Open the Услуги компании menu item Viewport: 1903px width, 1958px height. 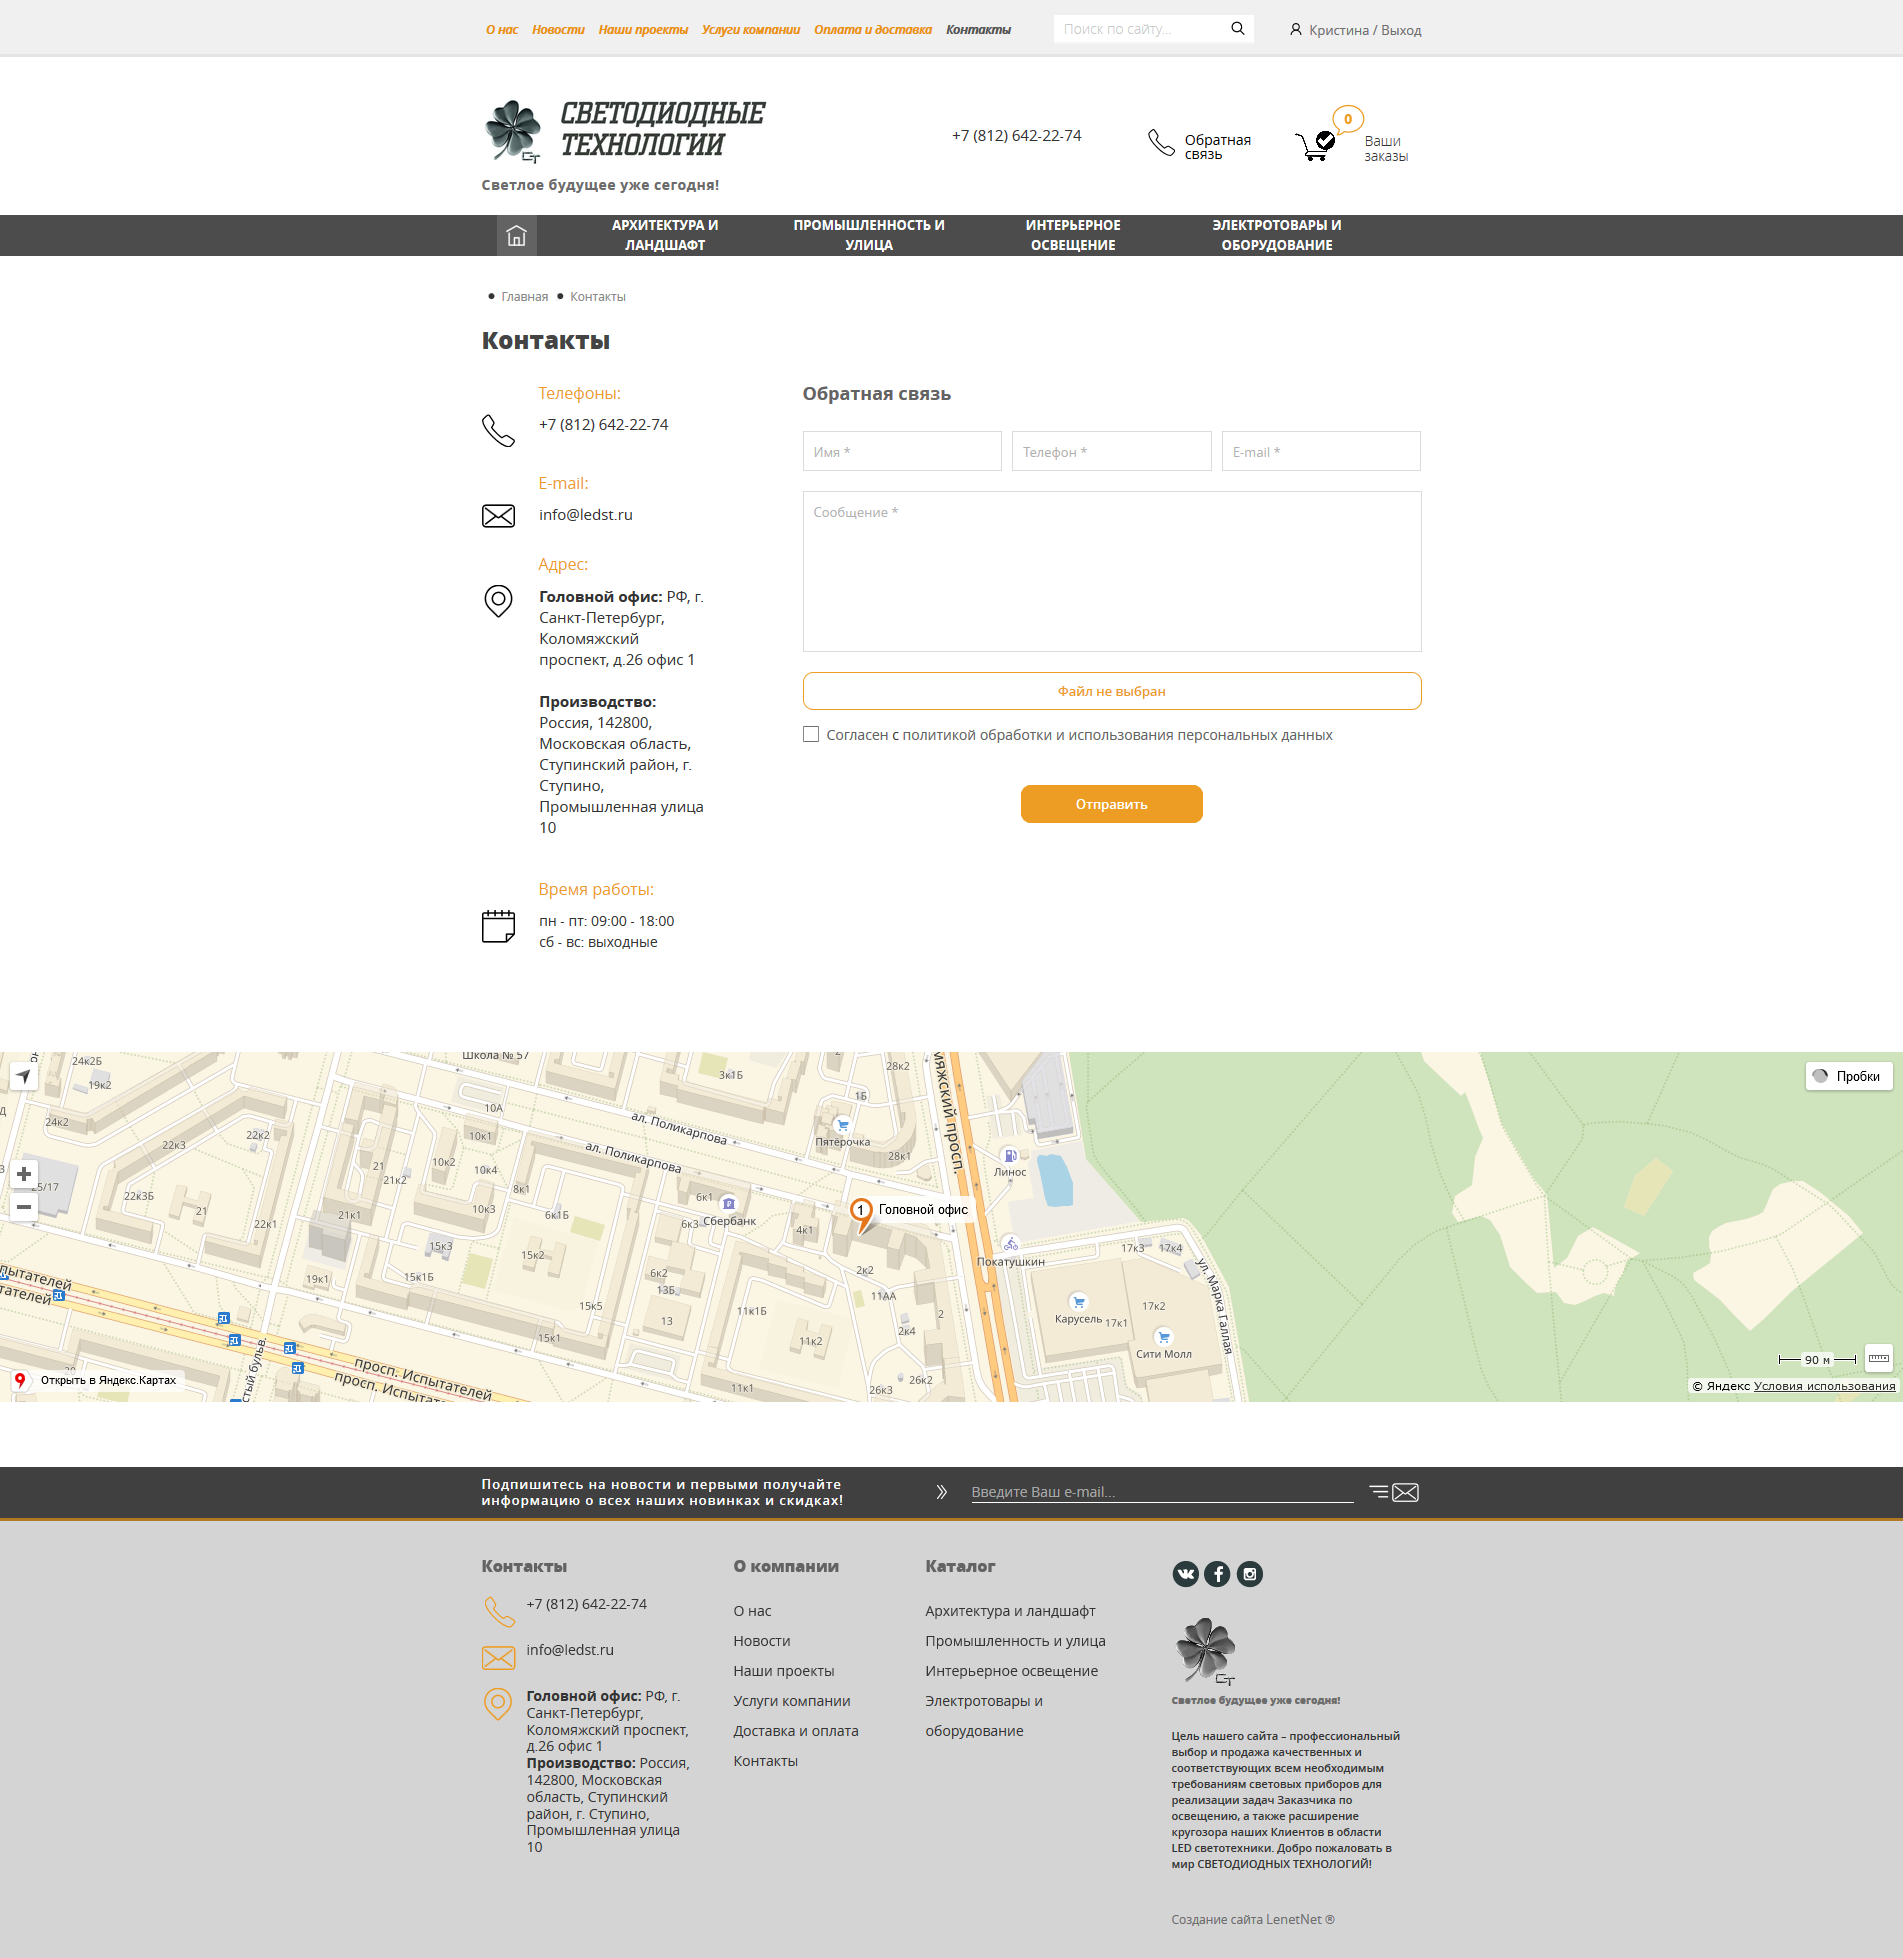[x=751, y=30]
